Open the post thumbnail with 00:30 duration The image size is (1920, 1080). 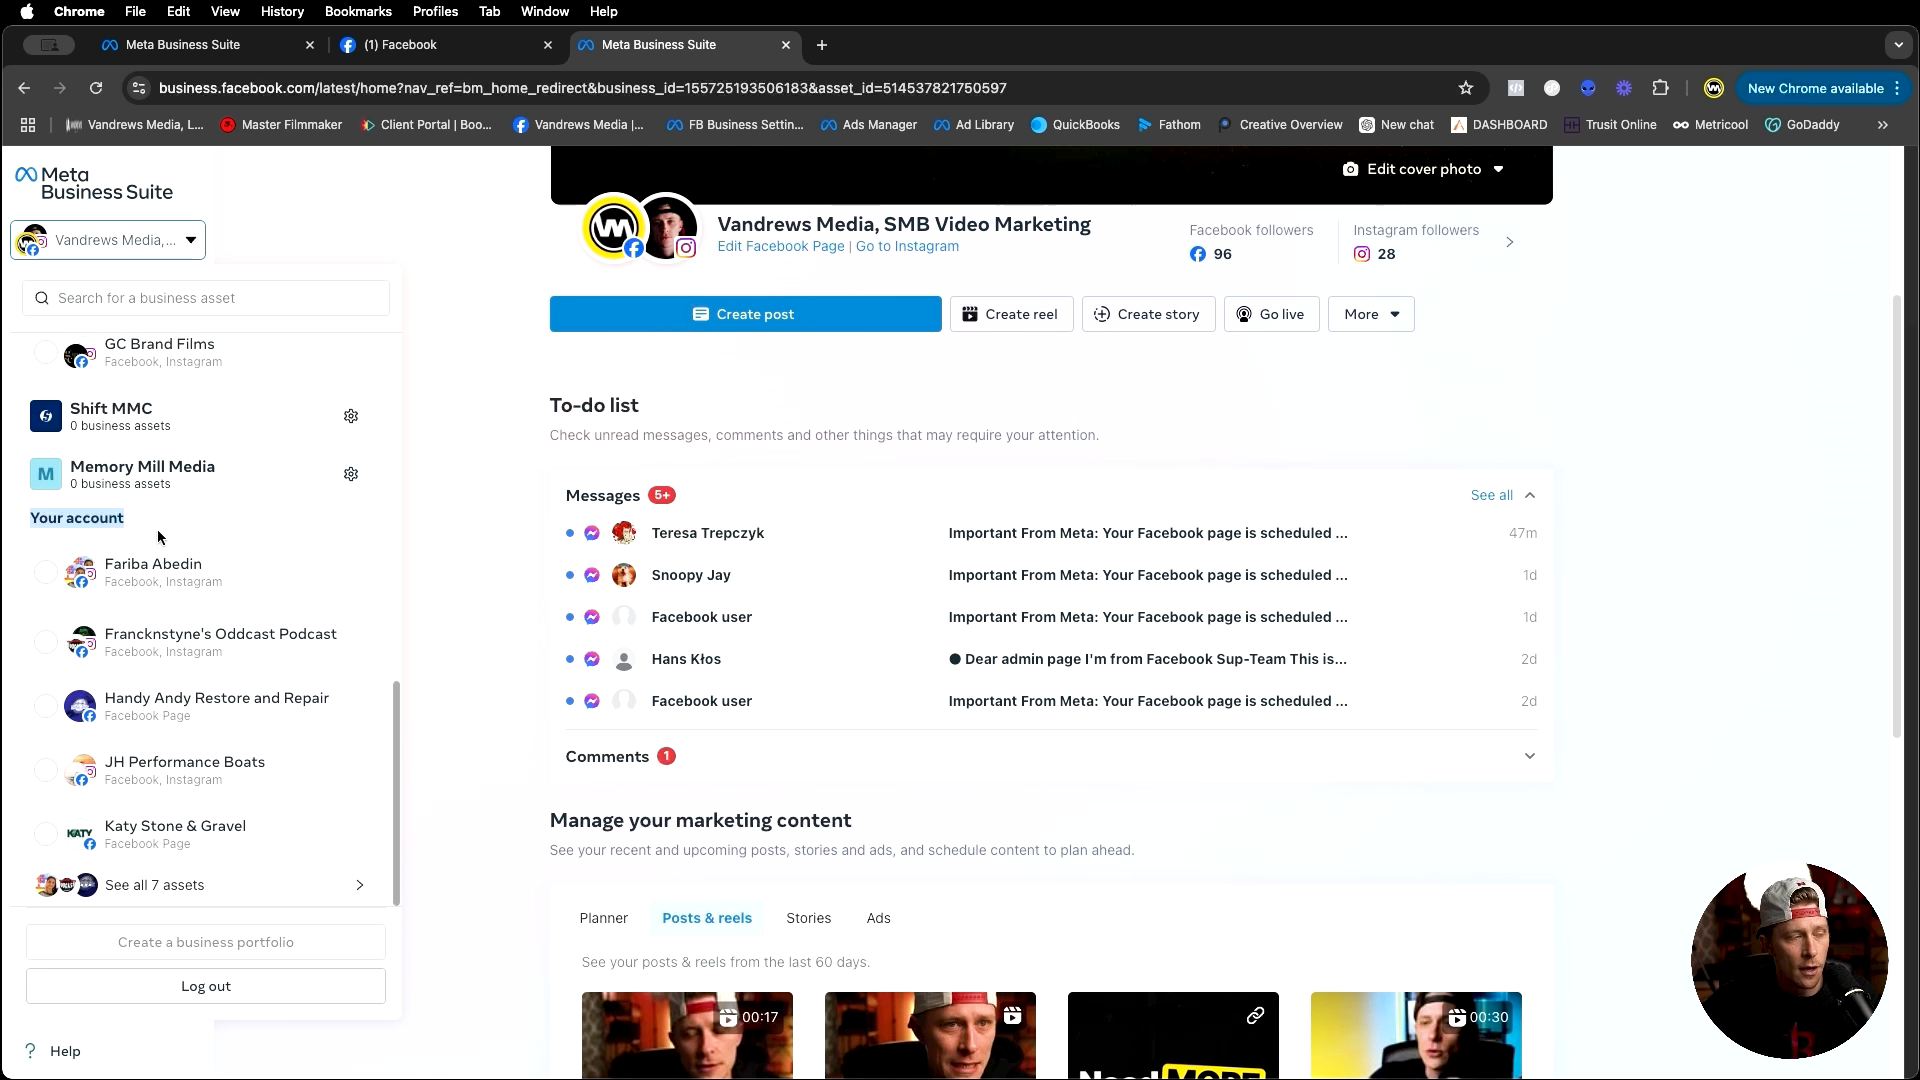(1416, 1035)
